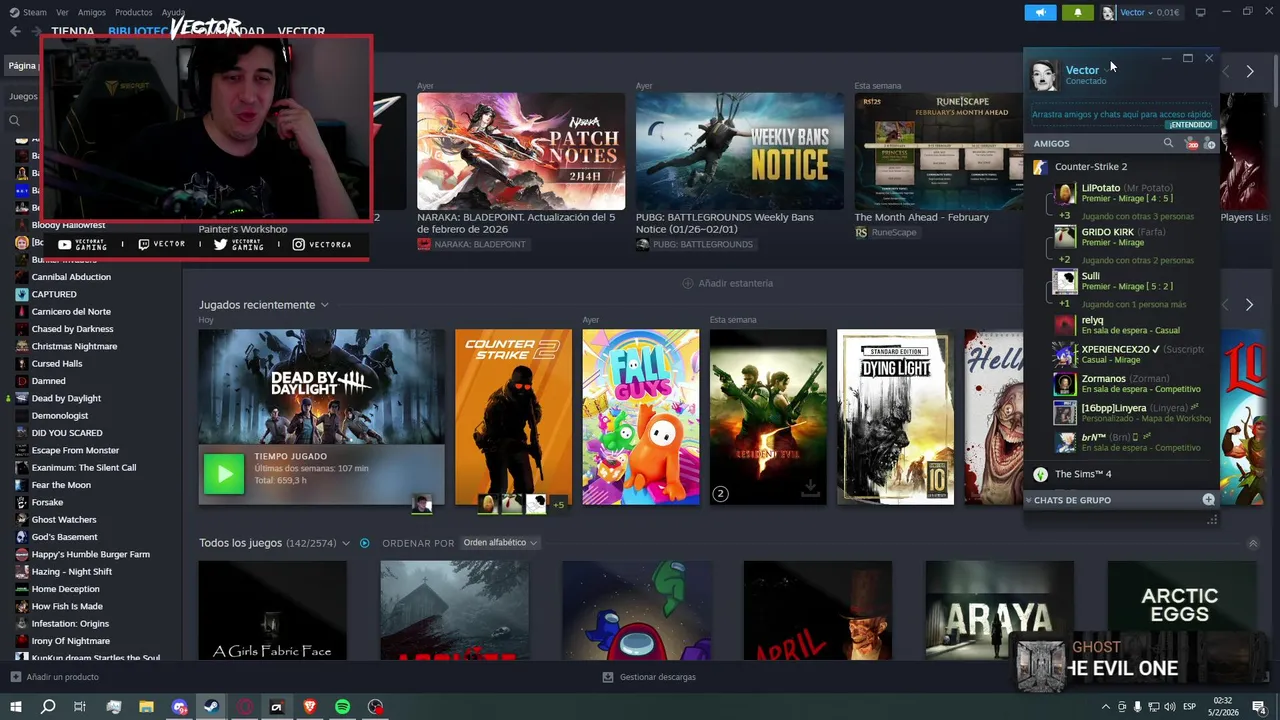Select the Counter-Strike 2 cover in recent games
The image size is (1280, 720).
point(513,417)
